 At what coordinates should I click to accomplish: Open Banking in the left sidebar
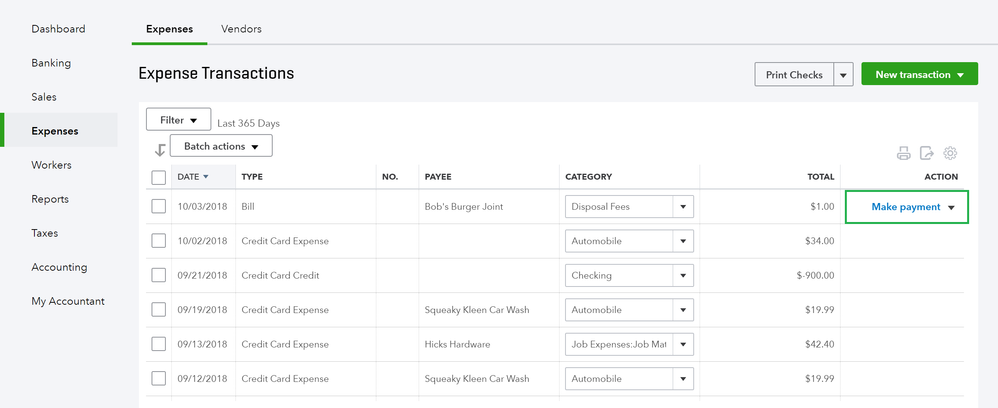[x=51, y=63]
